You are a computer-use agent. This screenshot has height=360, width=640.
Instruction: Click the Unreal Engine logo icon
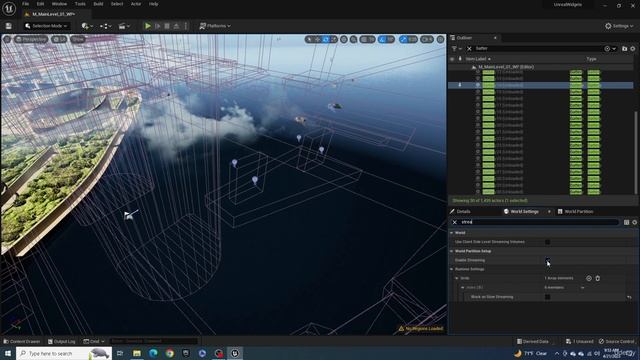click(9, 8)
